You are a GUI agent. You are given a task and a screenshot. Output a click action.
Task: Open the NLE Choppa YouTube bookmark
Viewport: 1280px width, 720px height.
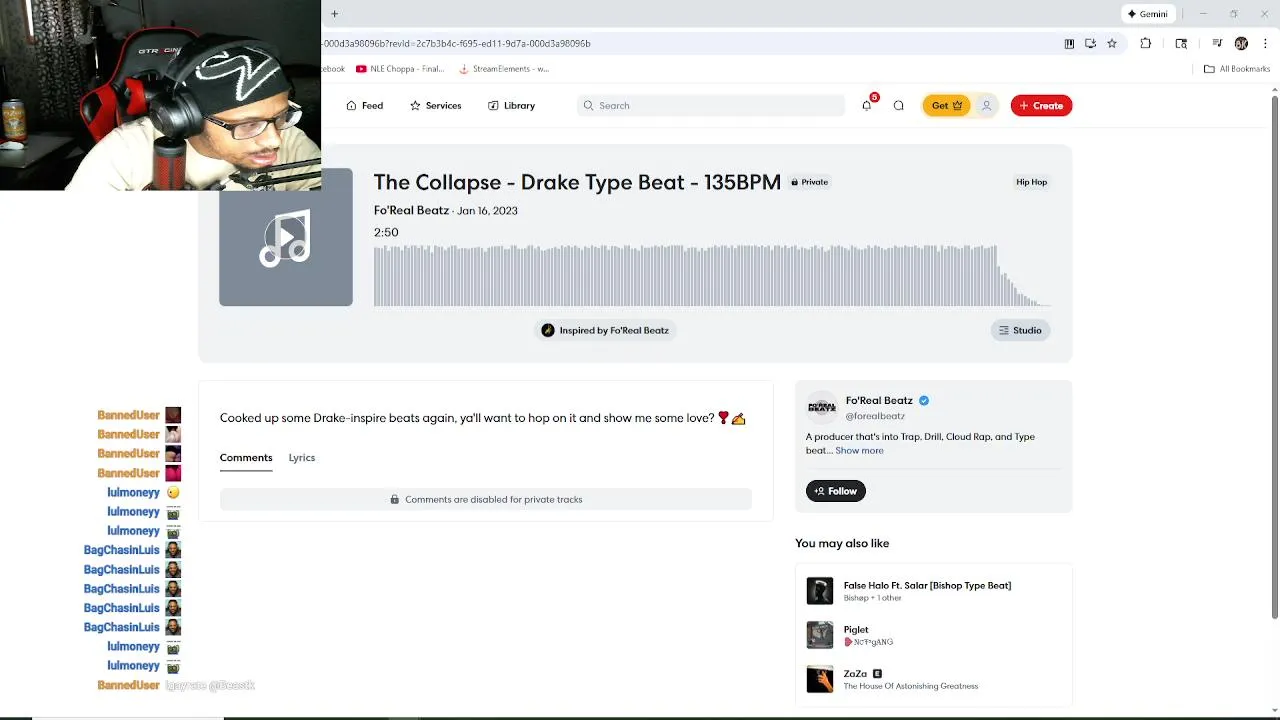coord(400,69)
